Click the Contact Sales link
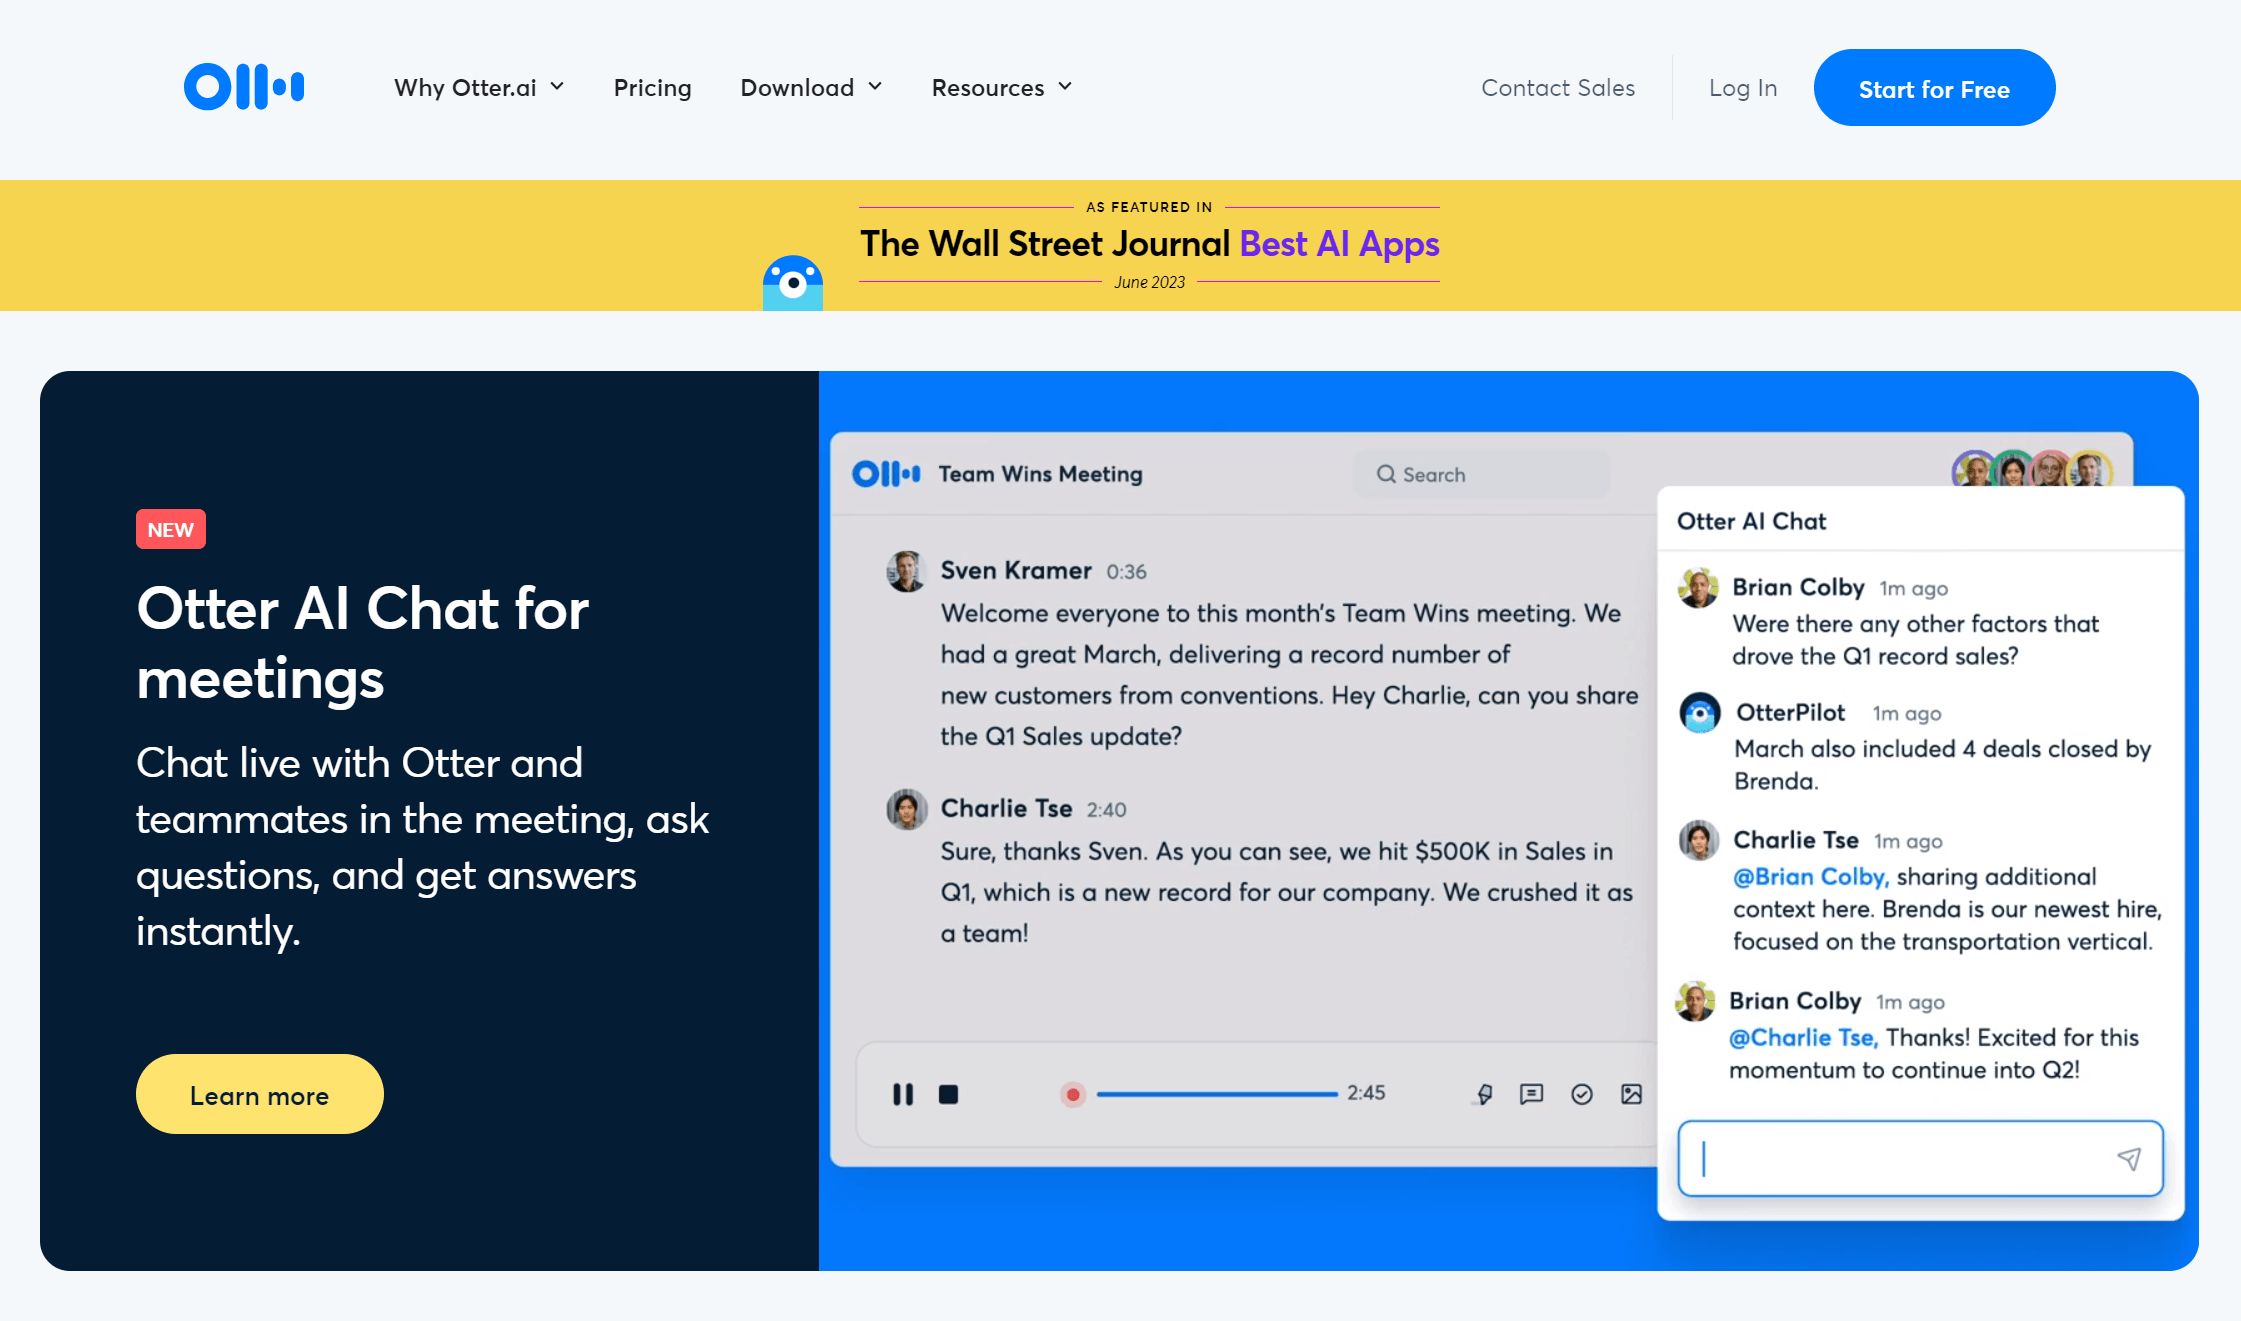2241x1321 pixels. coord(1557,86)
